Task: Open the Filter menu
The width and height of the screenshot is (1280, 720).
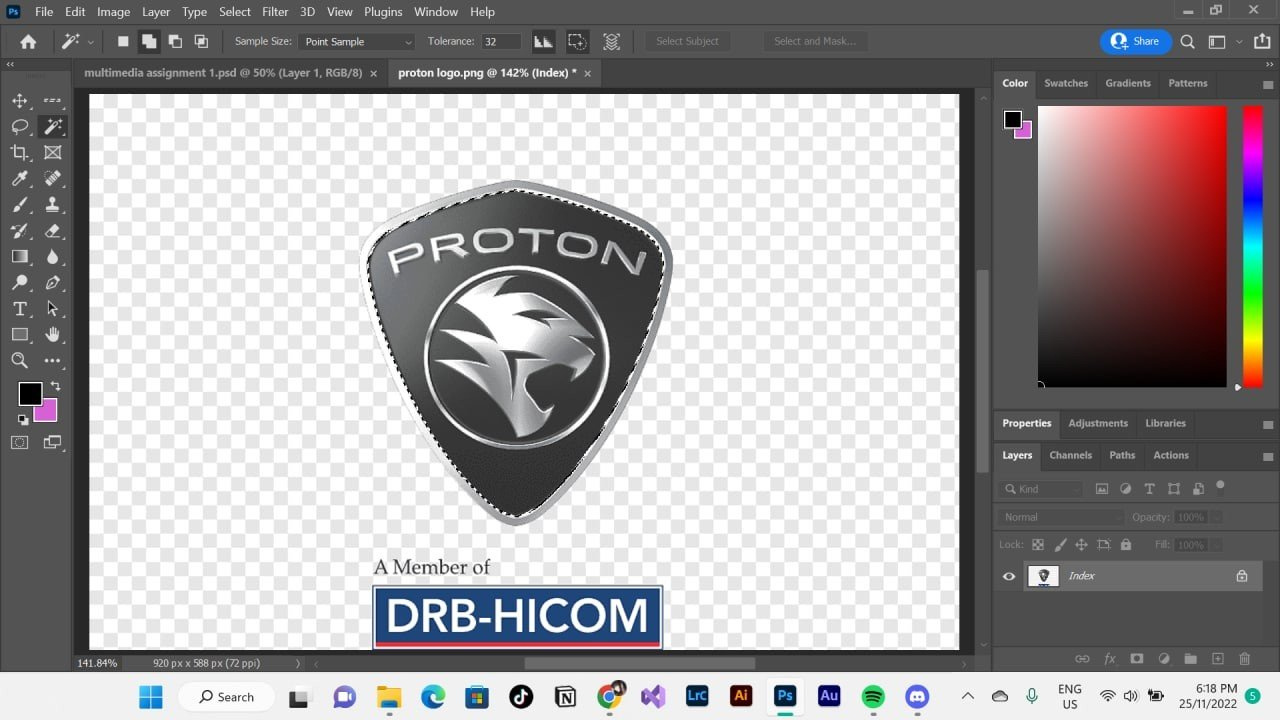Action: coord(275,12)
